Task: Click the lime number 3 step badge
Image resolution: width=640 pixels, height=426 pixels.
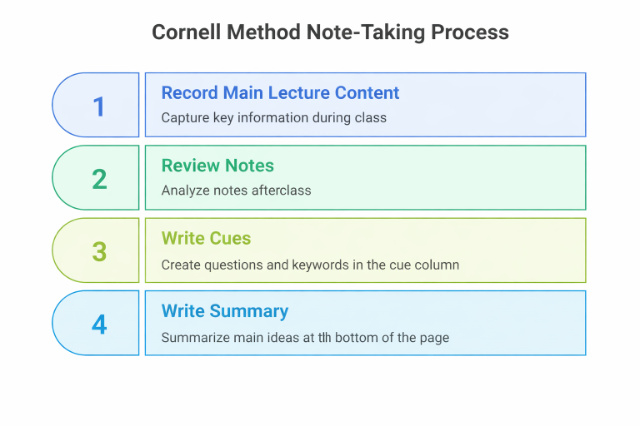Action: coord(98,251)
